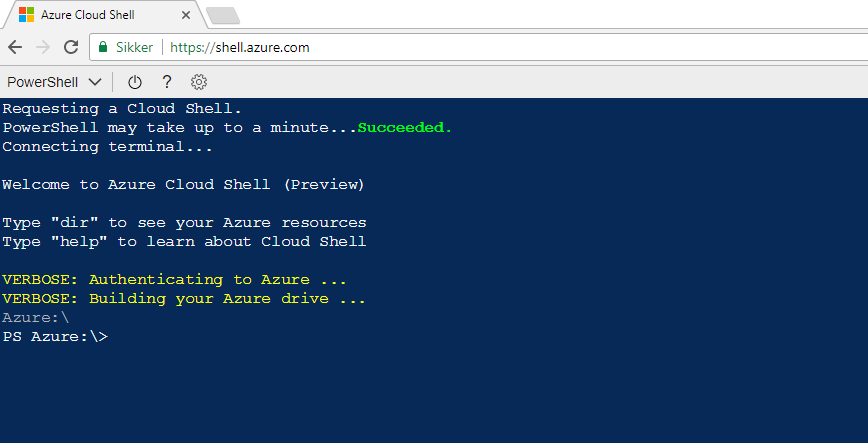Click the VERBOSE Authenticating to Azure line

click(174, 280)
